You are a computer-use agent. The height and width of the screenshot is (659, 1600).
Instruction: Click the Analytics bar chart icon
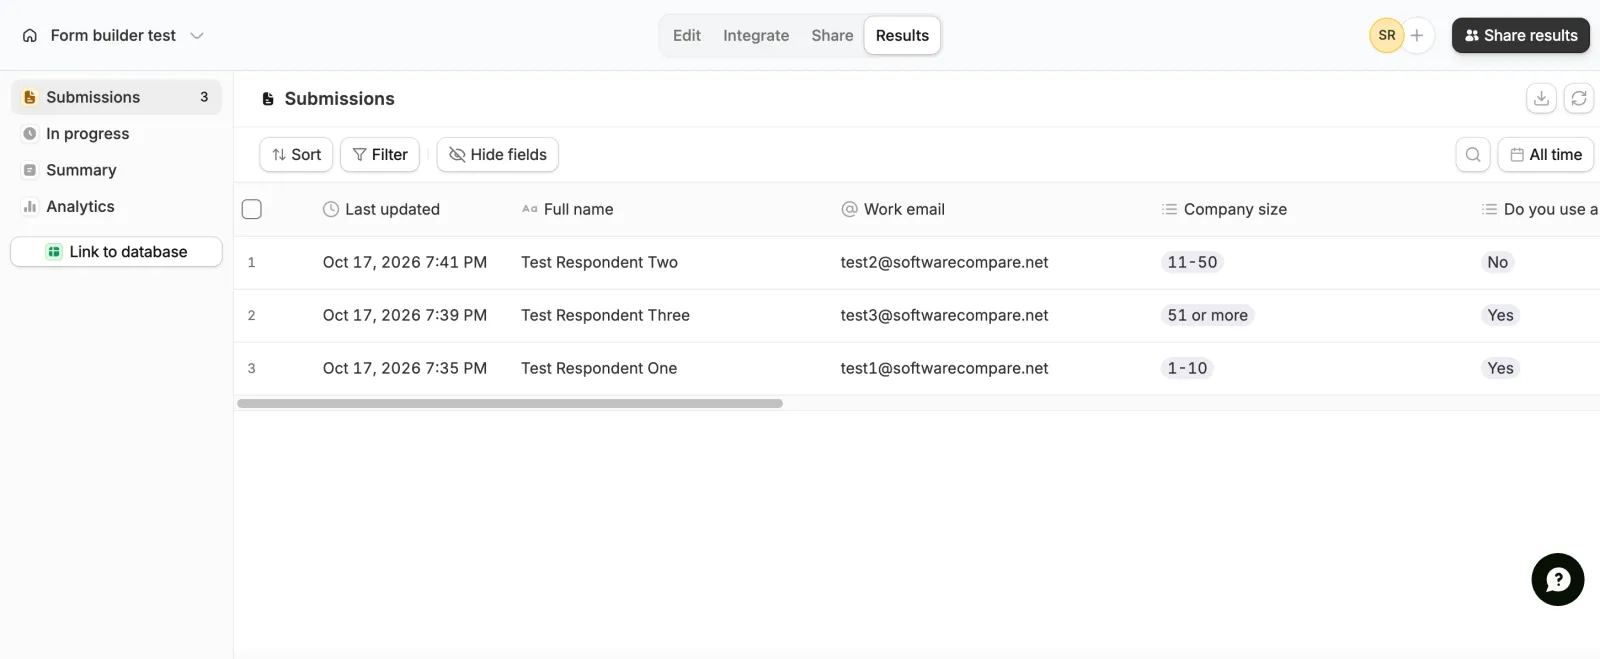tap(30, 206)
